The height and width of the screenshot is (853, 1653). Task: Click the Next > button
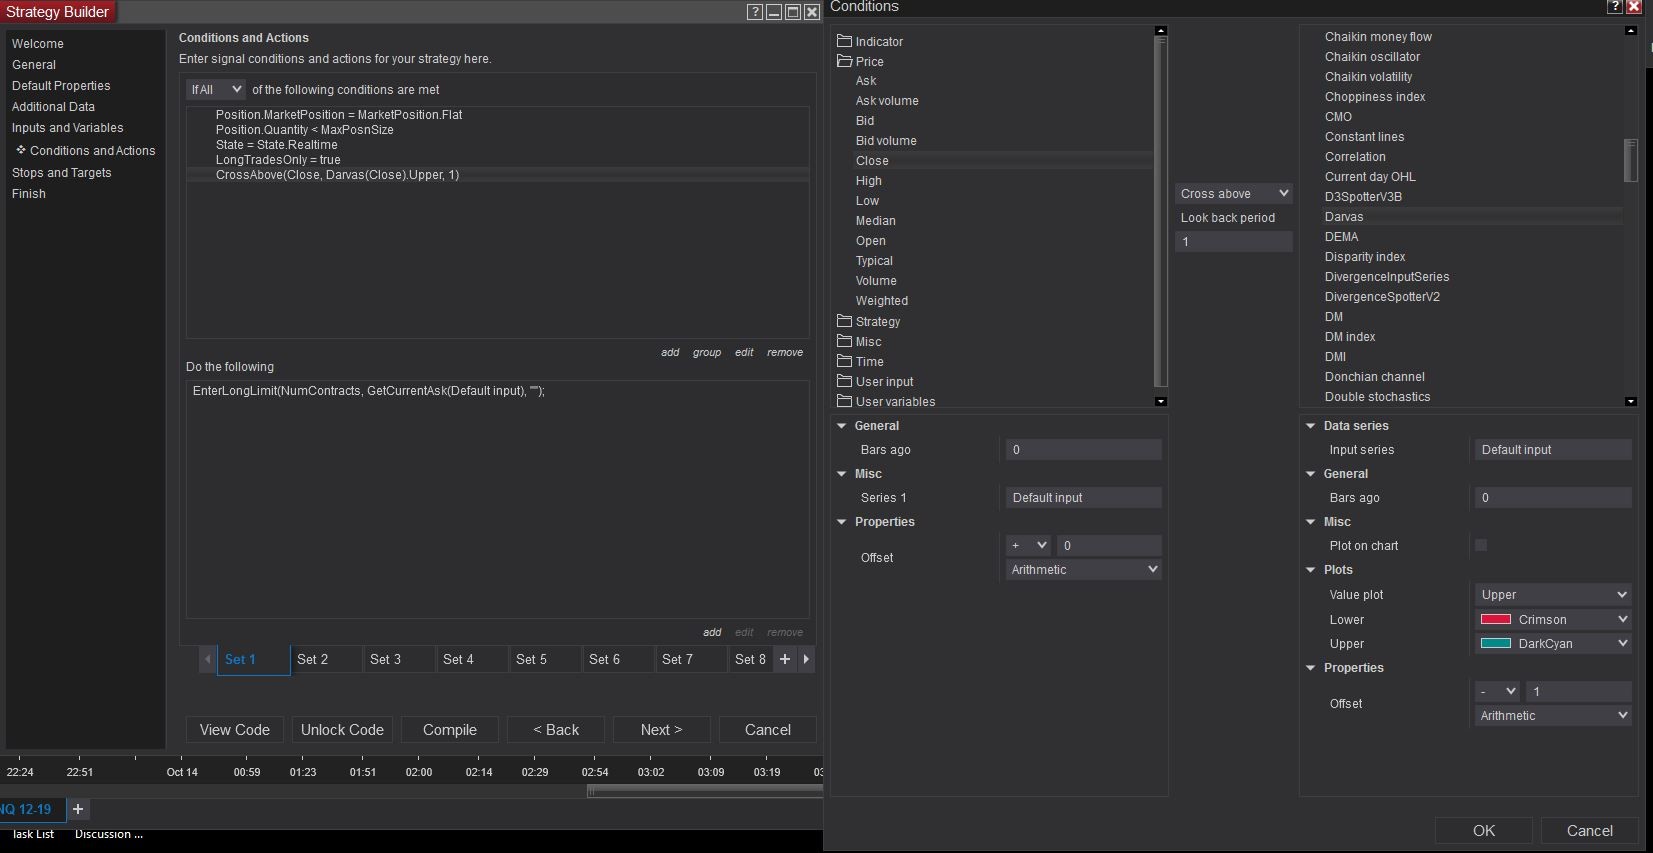pos(662,730)
